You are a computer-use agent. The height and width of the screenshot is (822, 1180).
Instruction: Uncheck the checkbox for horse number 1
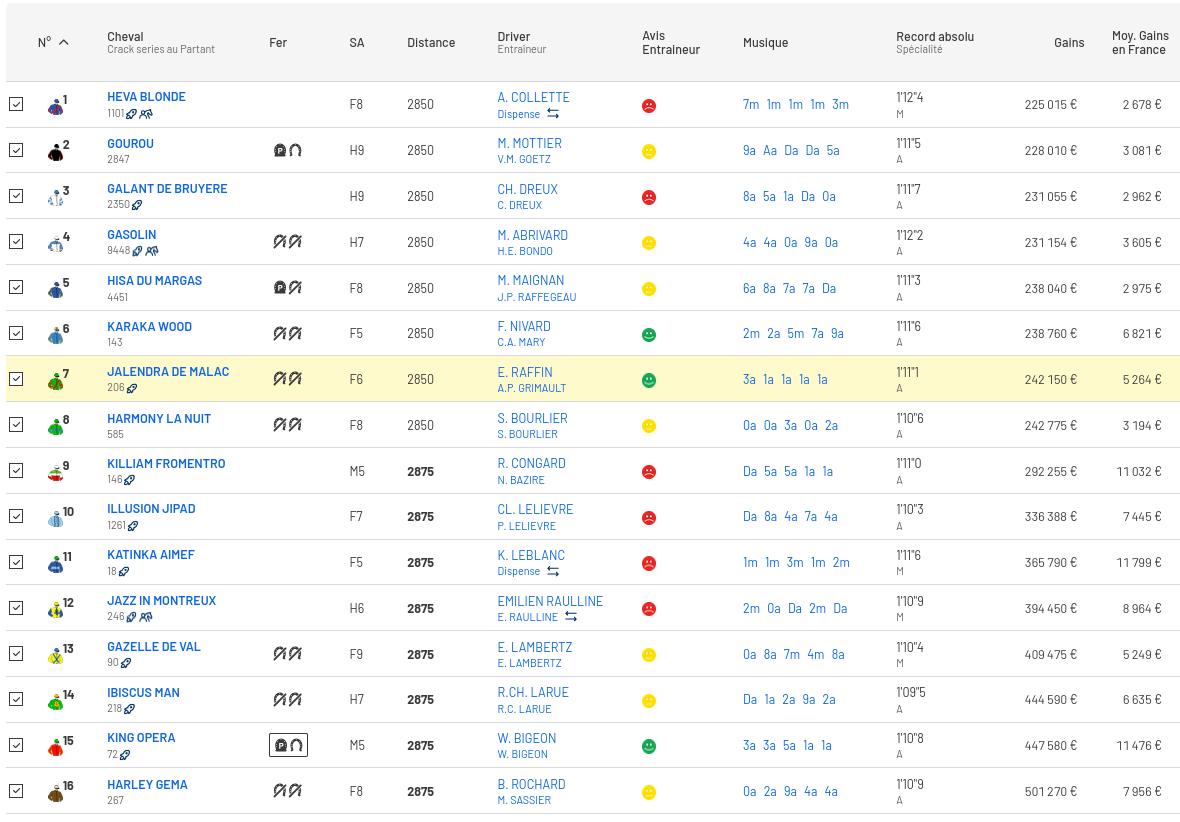16,104
